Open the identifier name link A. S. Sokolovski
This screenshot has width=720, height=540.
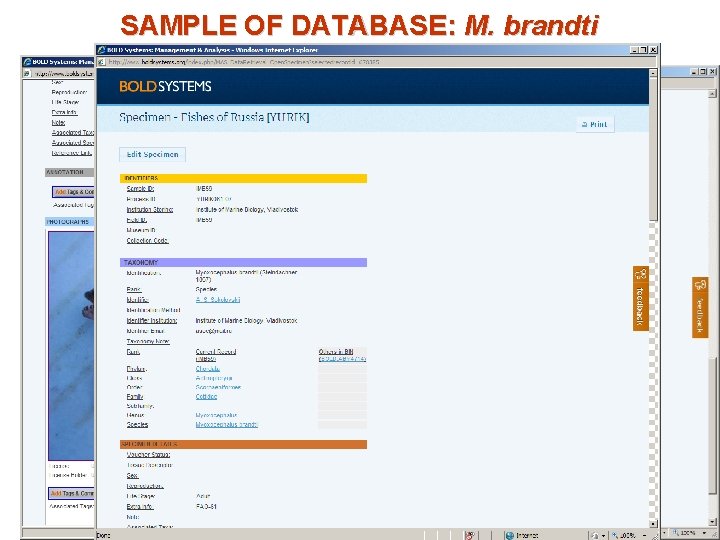[x=218, y=300]
